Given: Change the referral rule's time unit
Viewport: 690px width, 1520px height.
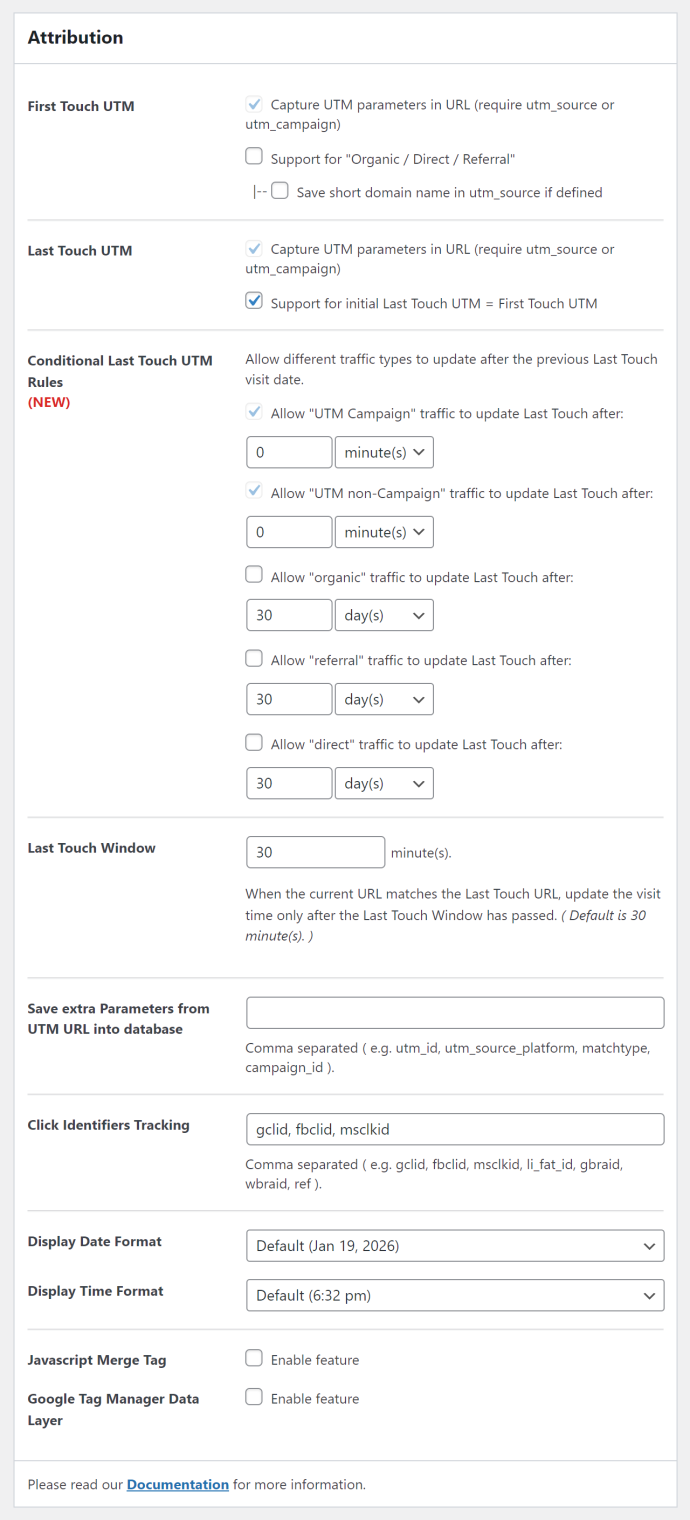Looking at the screenshot, I should (384, 699).
